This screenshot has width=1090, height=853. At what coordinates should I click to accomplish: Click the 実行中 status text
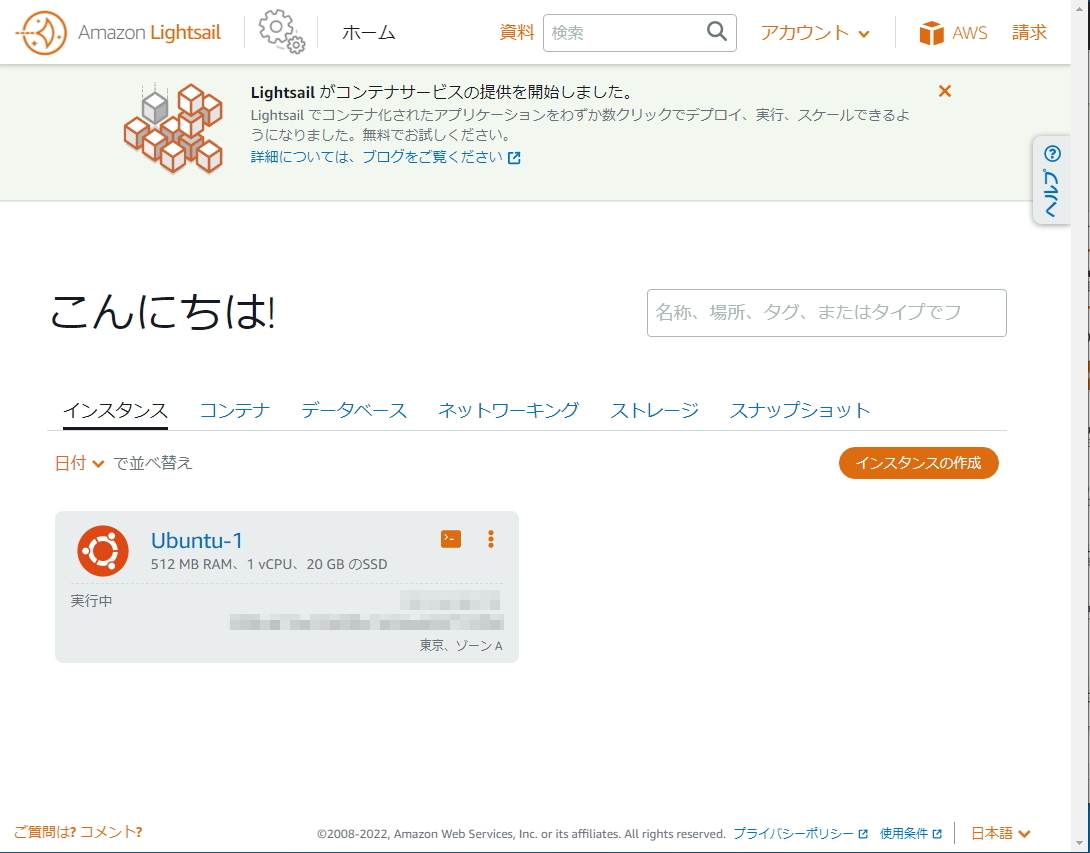tap(92, 601)
